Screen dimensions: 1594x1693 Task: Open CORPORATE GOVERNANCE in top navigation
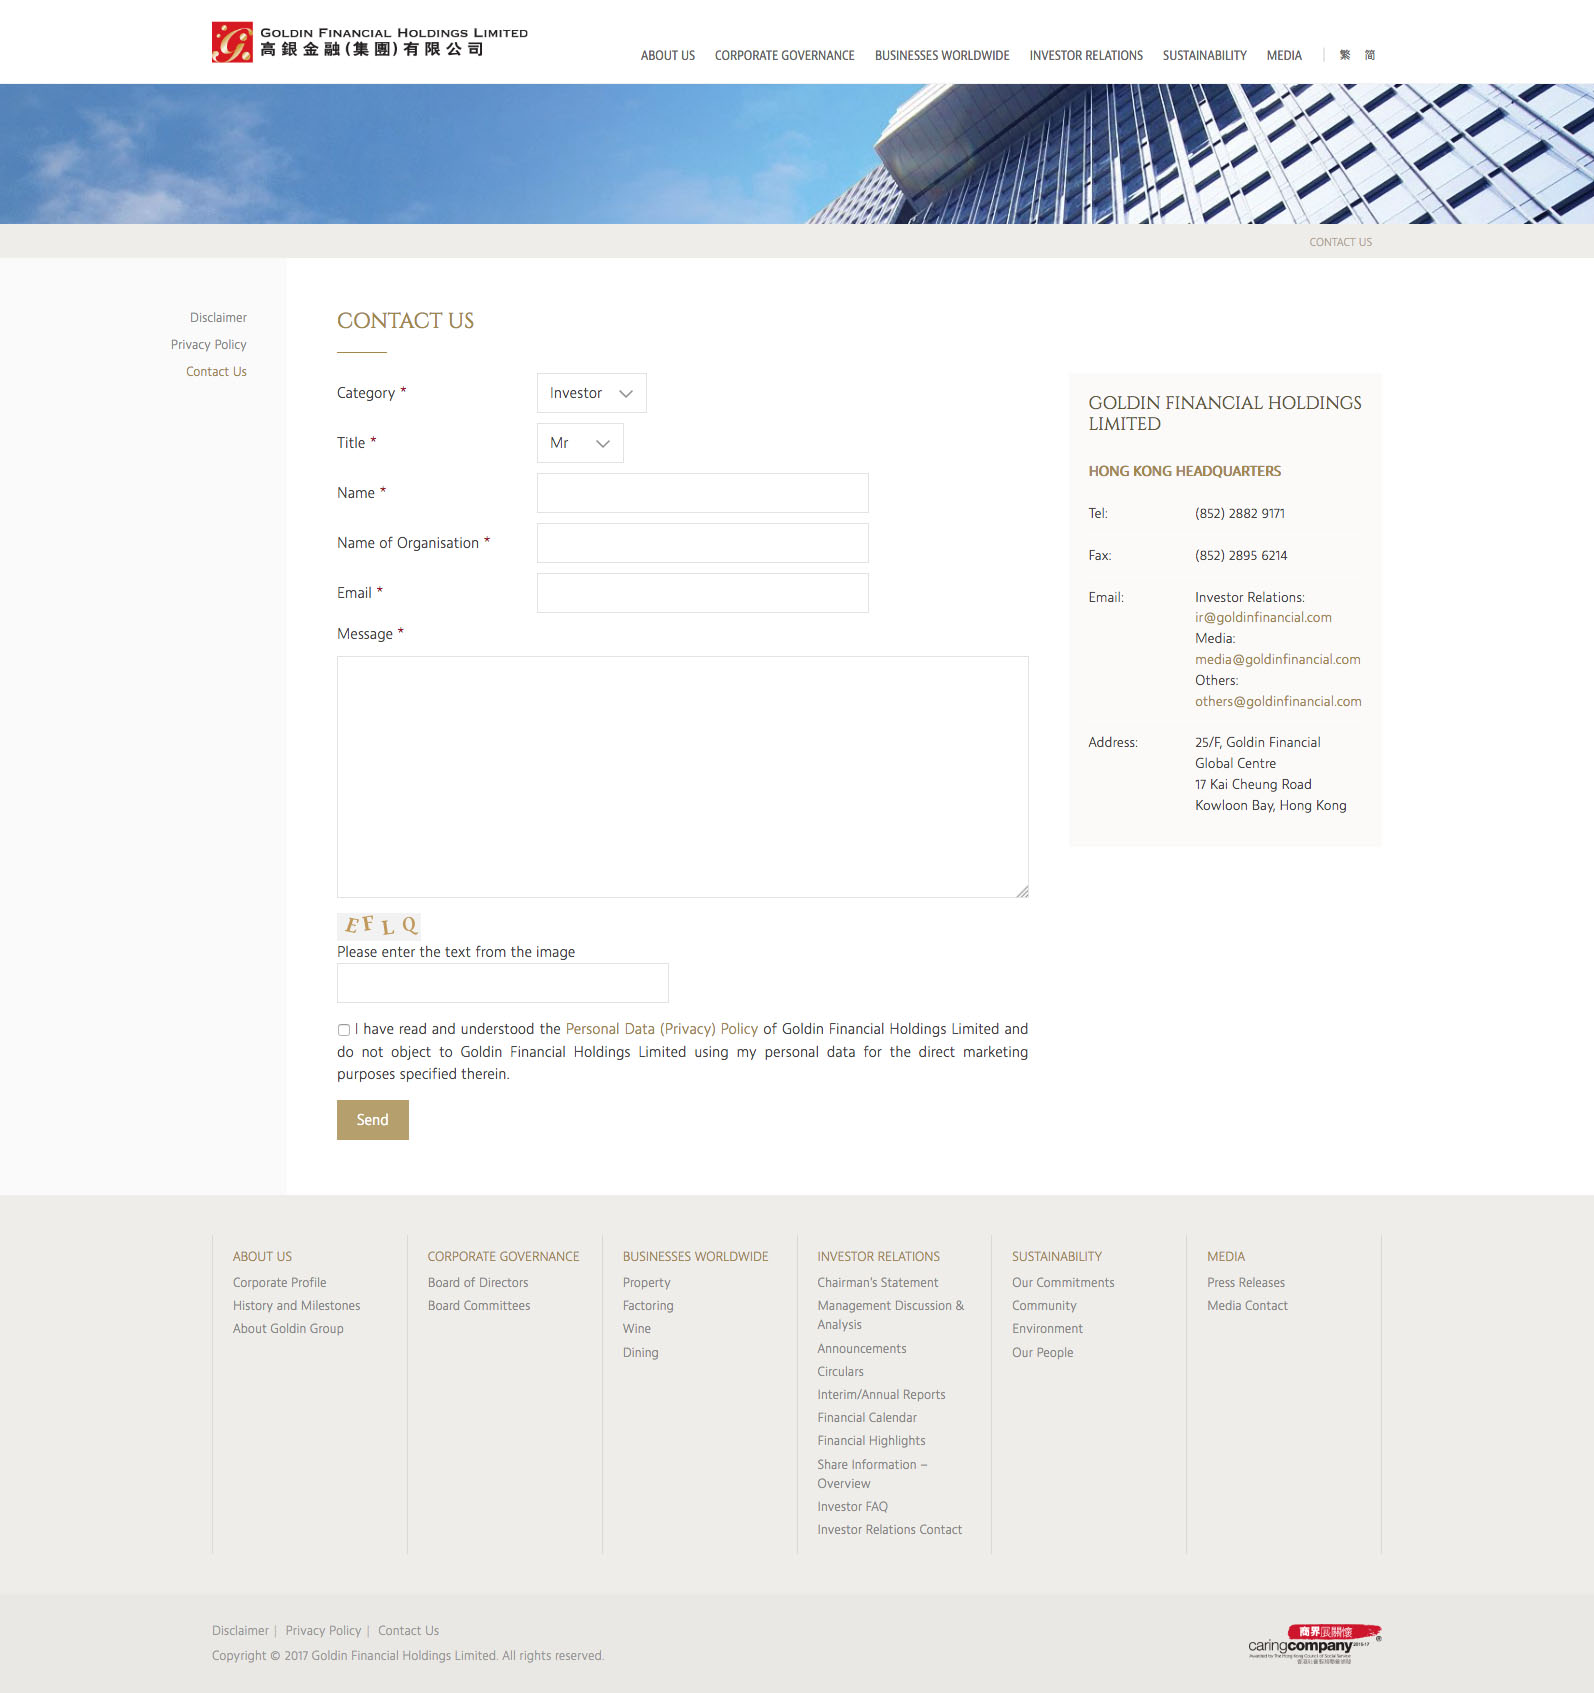tap(785, 56)
